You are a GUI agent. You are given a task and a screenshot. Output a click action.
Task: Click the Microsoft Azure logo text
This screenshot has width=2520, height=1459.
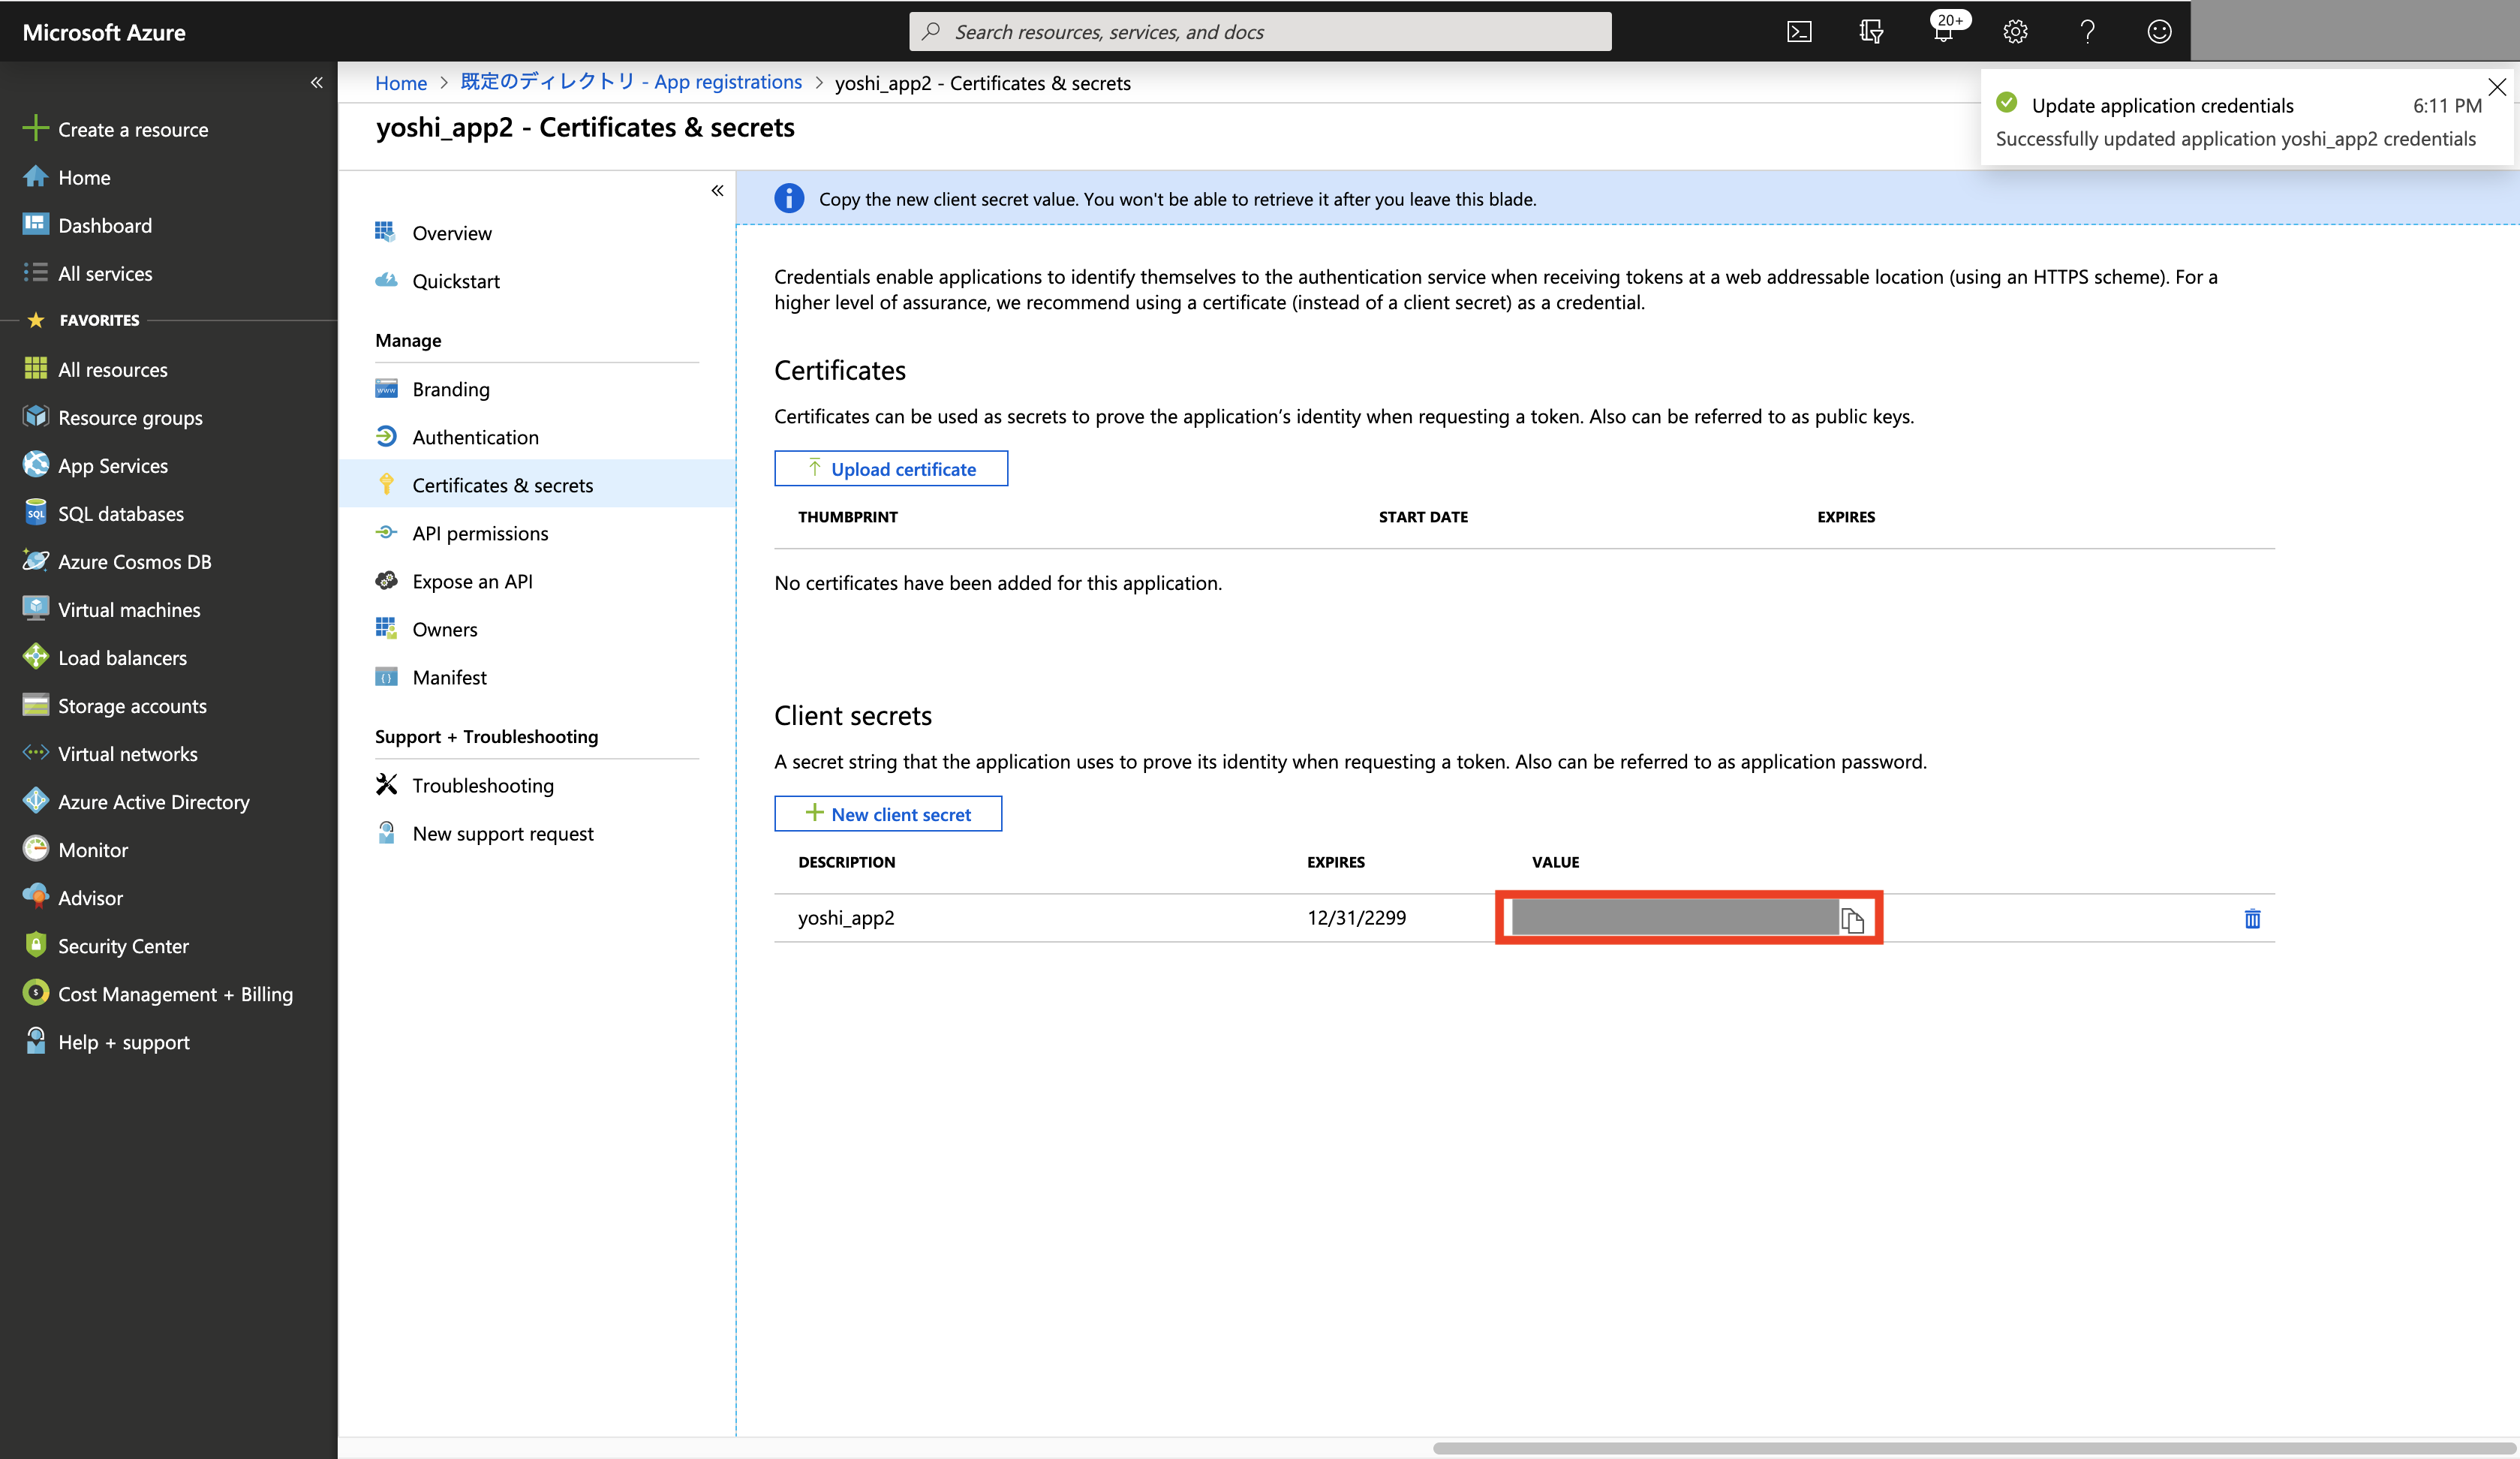point(104,32)
